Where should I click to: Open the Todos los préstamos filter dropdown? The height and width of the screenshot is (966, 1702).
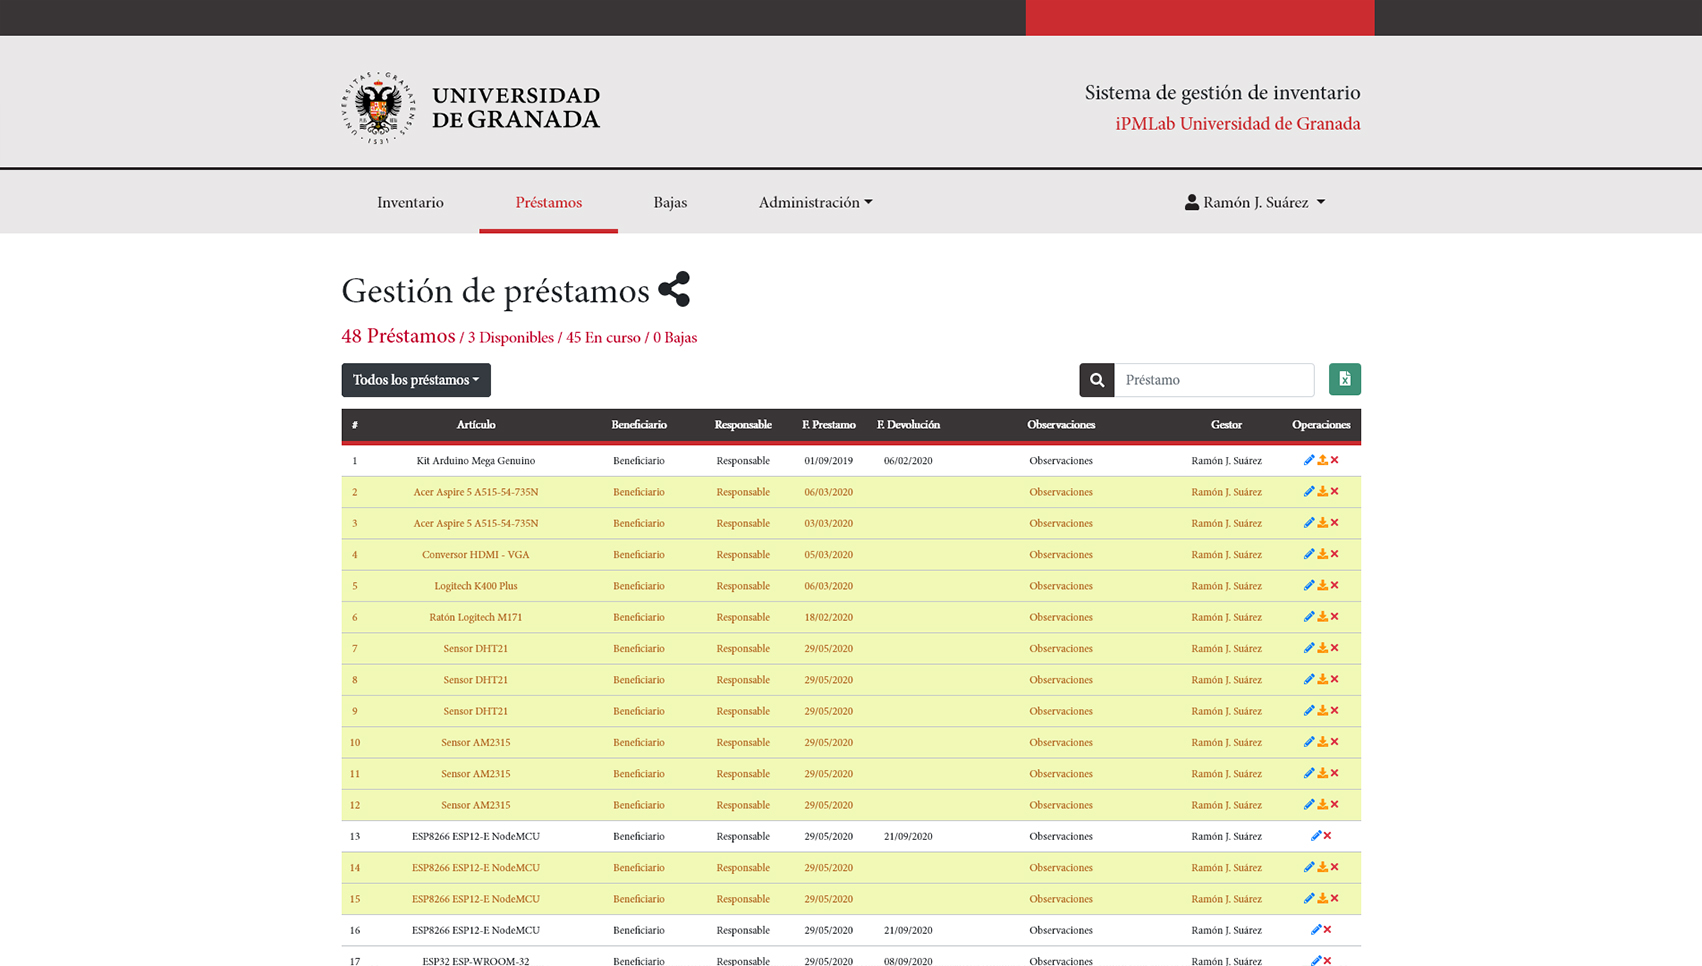[x=415, y=380]
